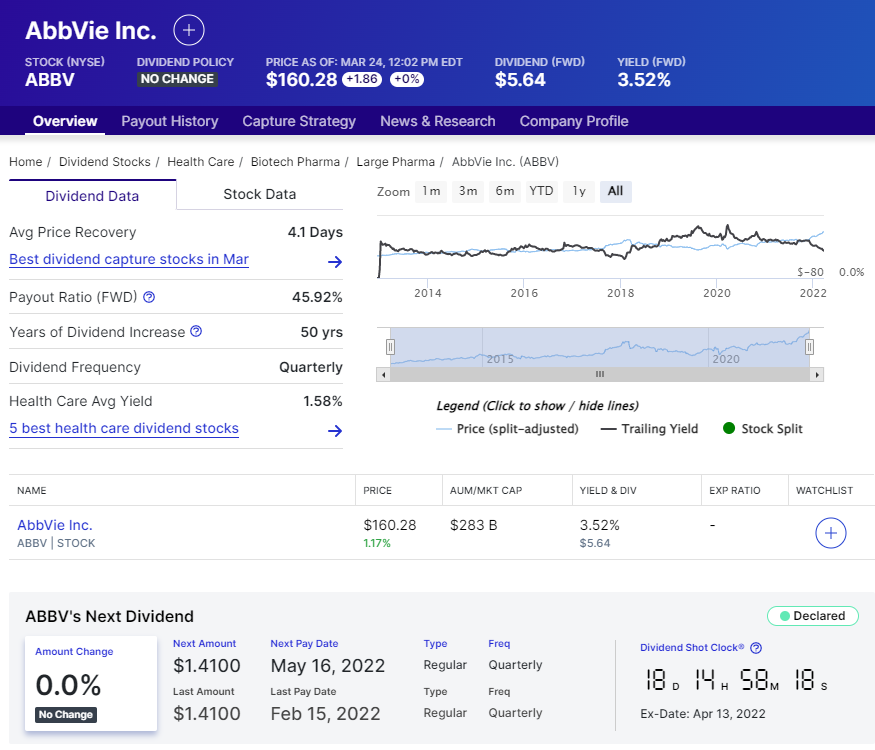This screenshot has width=875, height=750.
Task: Click the May 16, 2022 next pay date
Action: [x=328, y=666]
